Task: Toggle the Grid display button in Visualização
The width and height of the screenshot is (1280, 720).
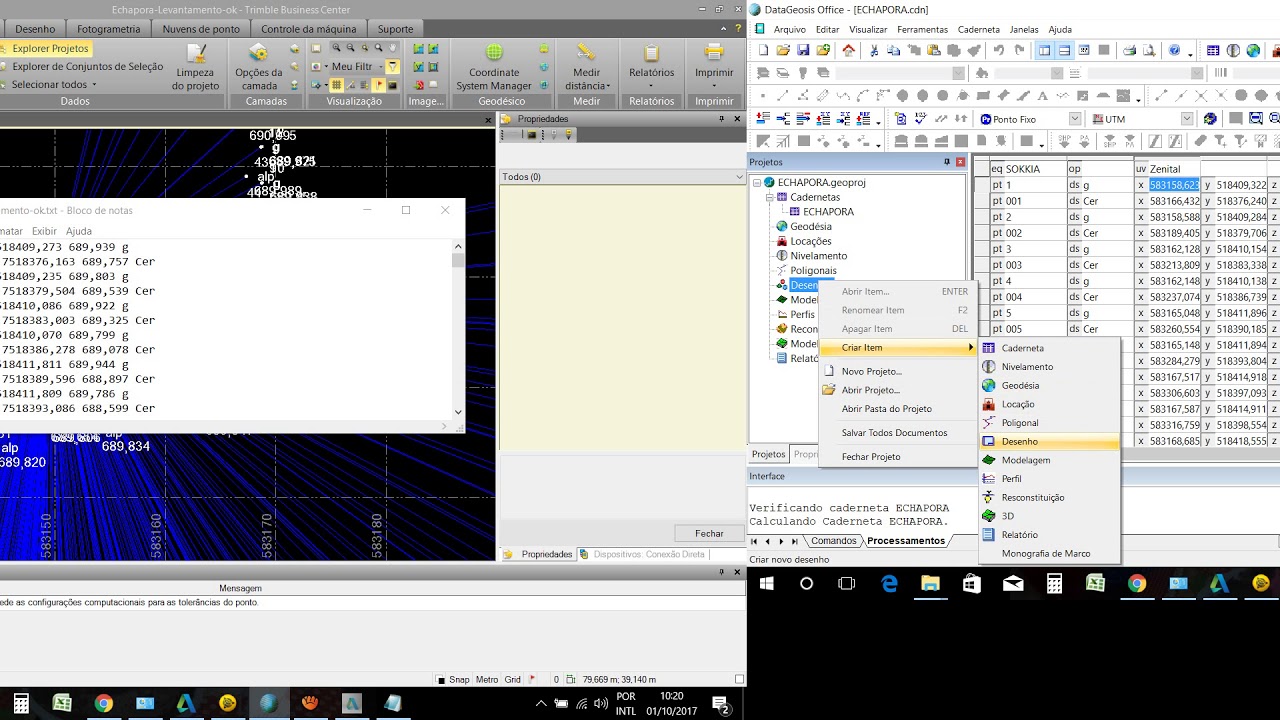Action: click(336, 85)
